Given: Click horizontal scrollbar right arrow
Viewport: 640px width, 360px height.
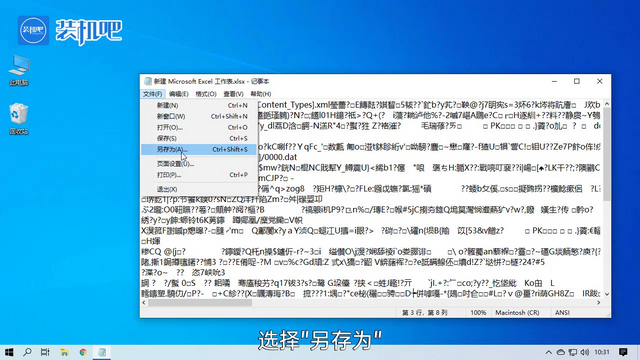Looking at the screenshot, I should pos(599,302).
